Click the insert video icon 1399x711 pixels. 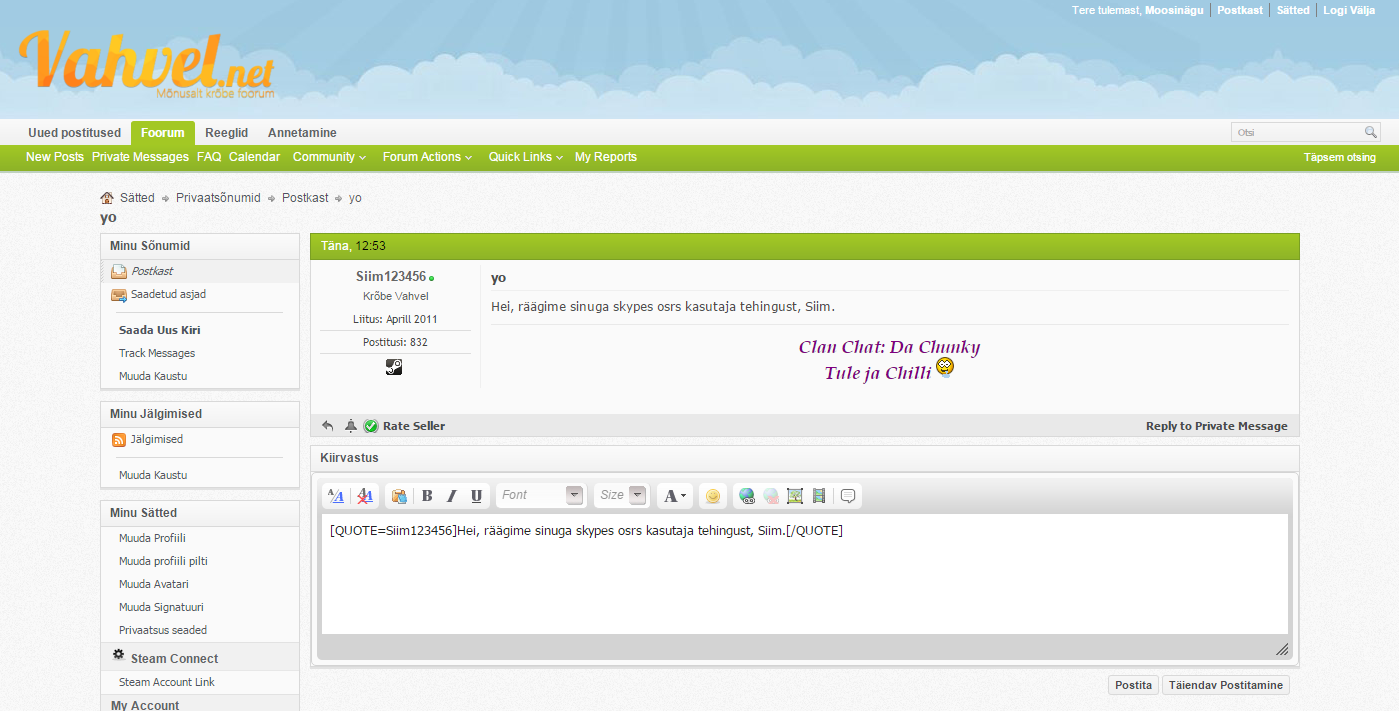click(x=819, y=496)
